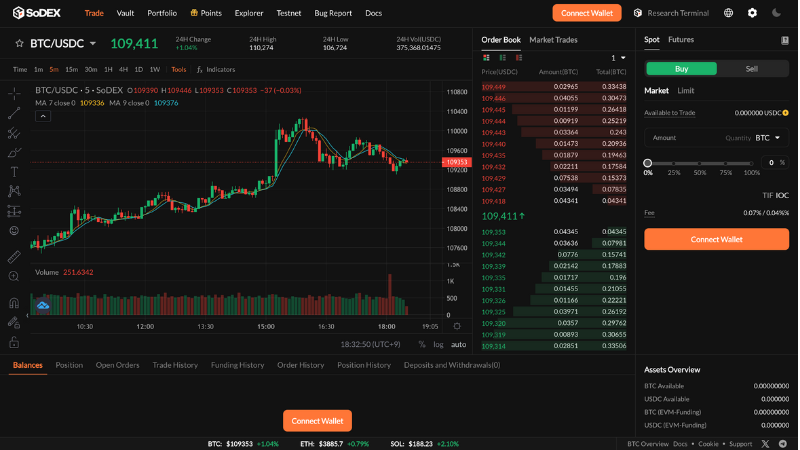The height and width of the screenshot is (450, 800).
Task: Click the top-bar Connect Wallet button
Action: click(x=587, y=13)
